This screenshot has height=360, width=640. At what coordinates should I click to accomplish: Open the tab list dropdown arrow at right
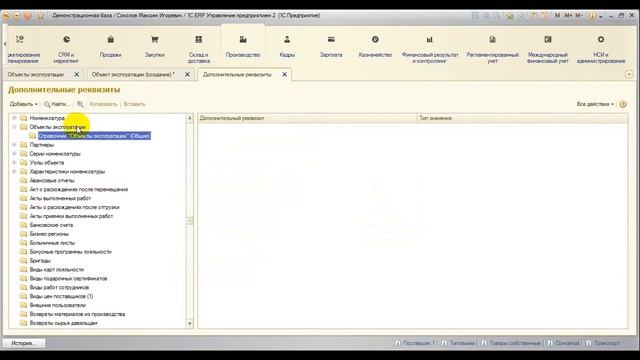point(629,74)
